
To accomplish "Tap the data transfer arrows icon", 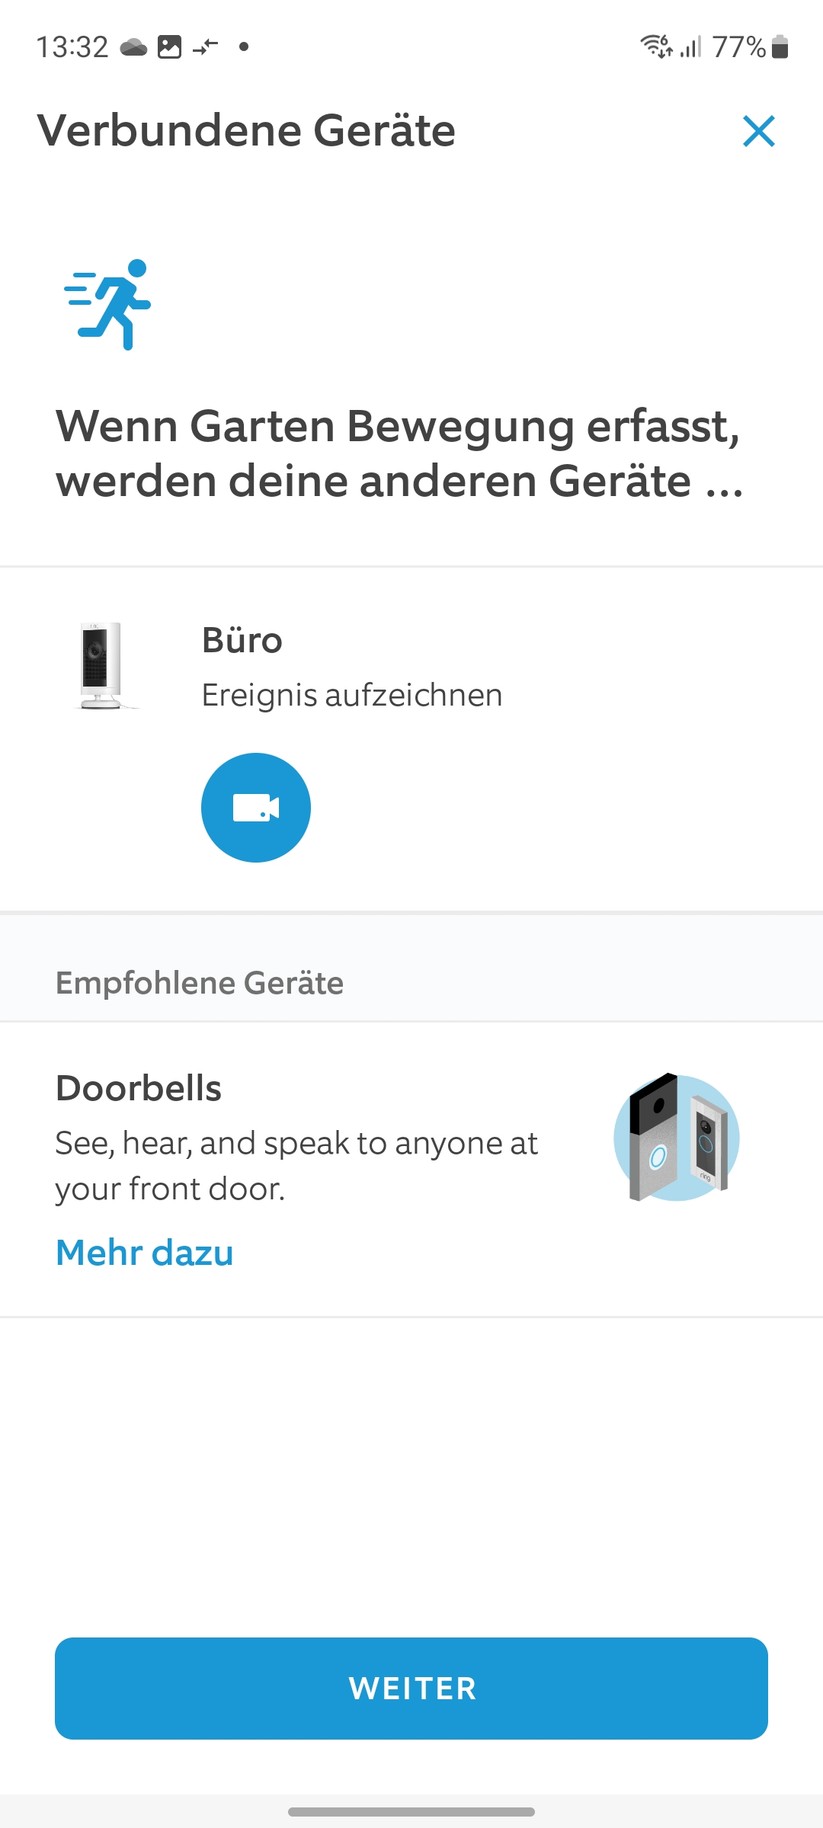I will point(205,46).
